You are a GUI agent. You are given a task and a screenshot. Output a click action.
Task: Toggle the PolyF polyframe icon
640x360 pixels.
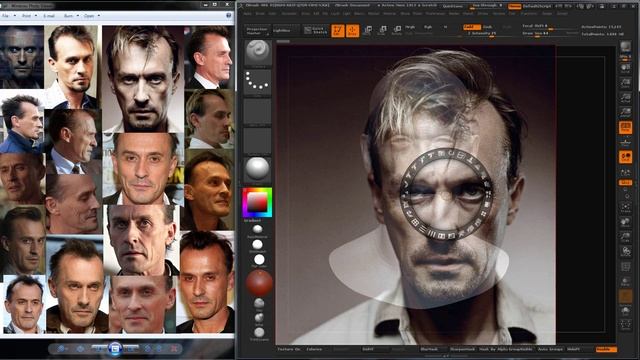click(625, 267)
